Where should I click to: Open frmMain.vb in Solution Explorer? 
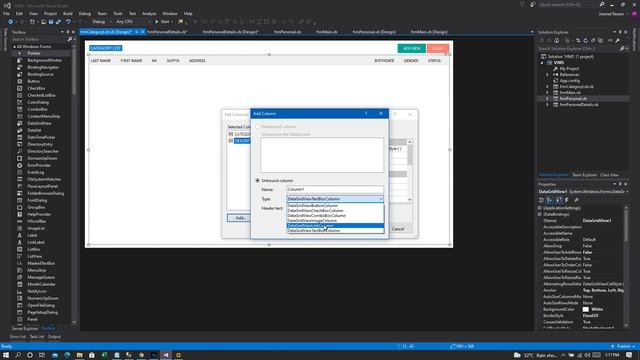coord(570,93)
